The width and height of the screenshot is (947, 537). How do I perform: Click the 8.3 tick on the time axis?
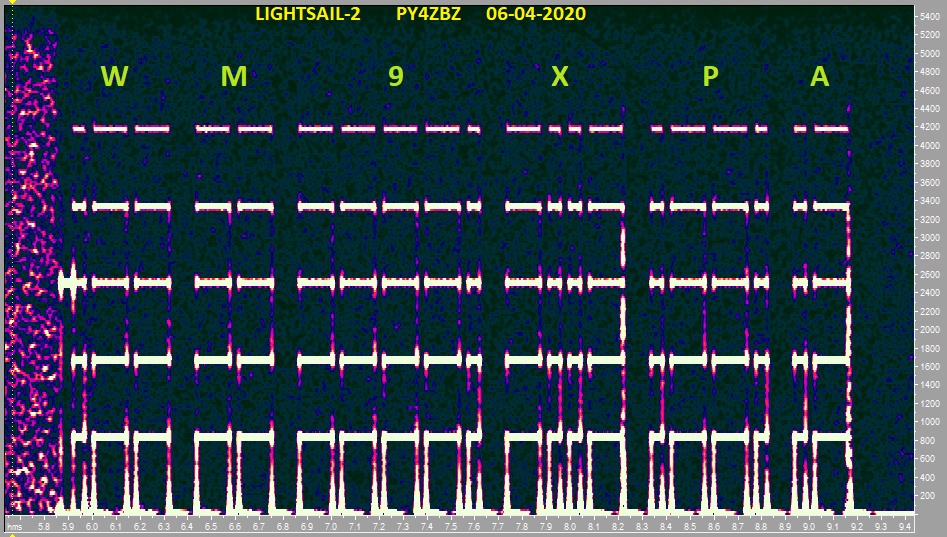pyautogui.click(x=641, y=527)
